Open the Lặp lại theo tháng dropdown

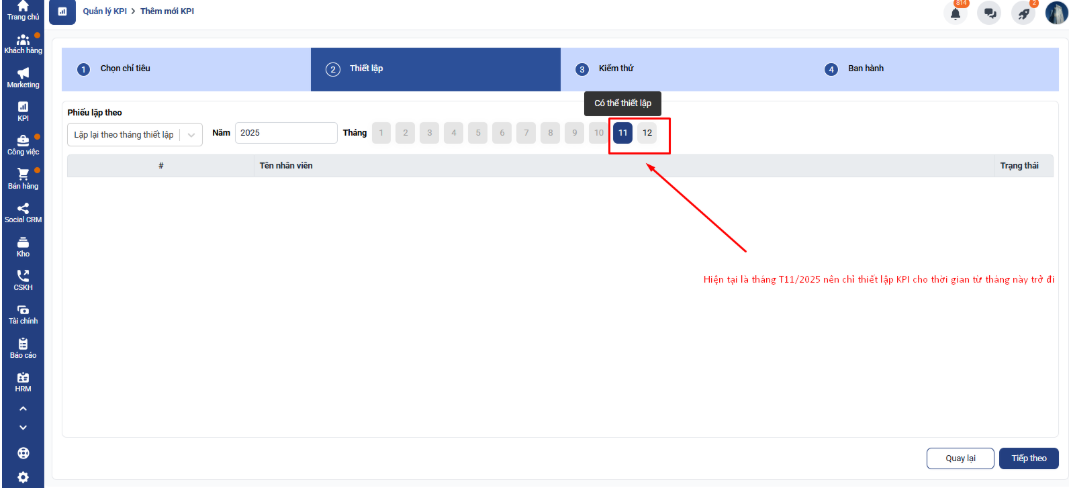pos(134,134)
